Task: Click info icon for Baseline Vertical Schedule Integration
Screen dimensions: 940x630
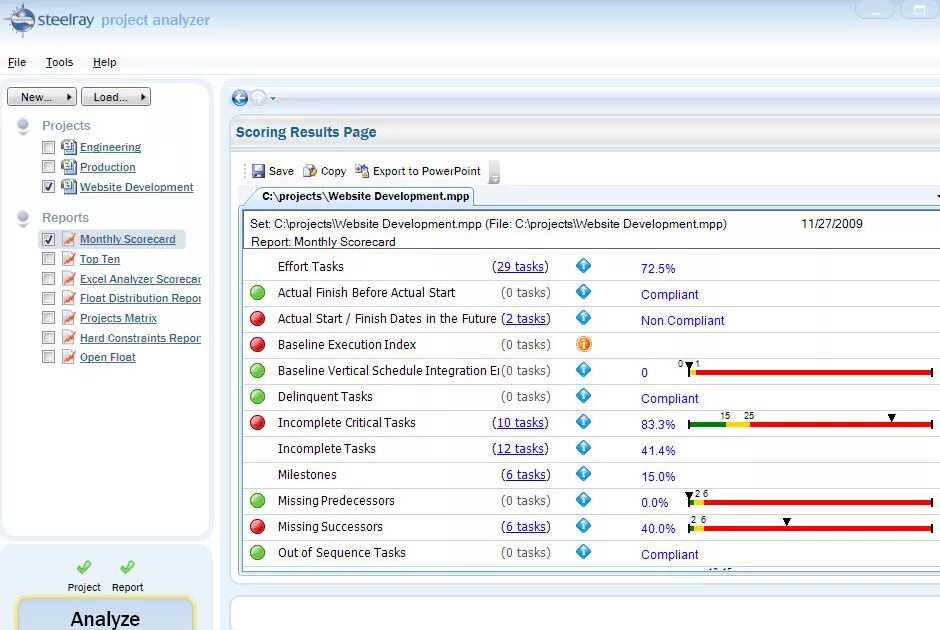Action: coord(583,370)
